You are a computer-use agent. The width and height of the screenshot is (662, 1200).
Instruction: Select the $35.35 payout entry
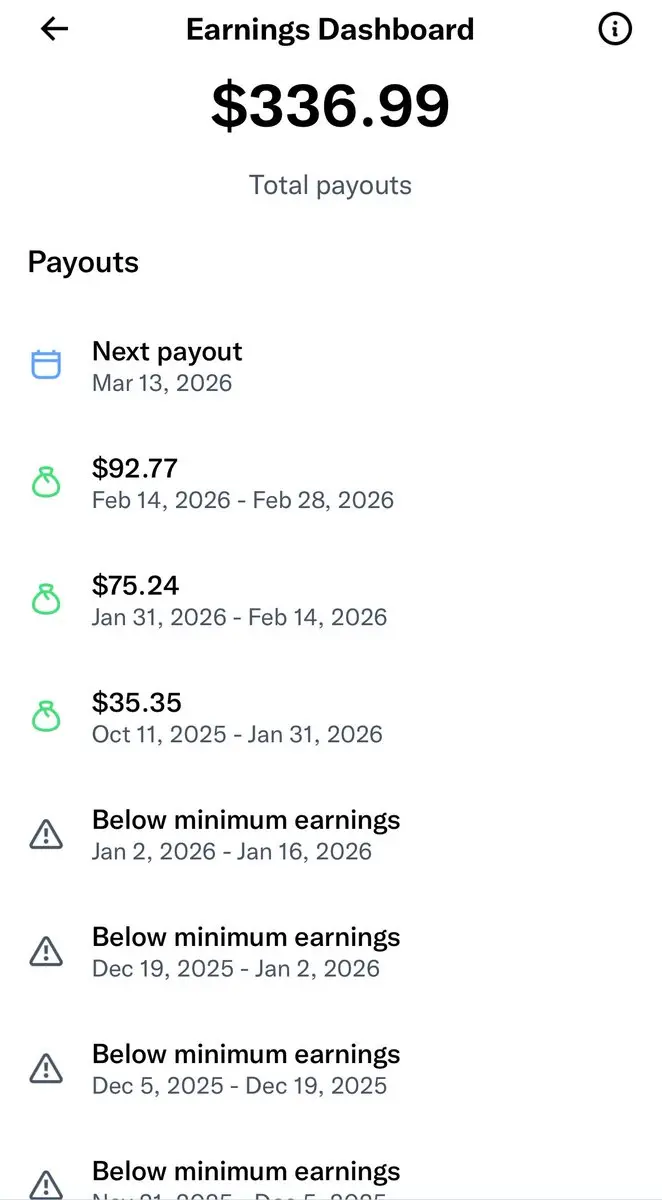(x=236, y=717)
